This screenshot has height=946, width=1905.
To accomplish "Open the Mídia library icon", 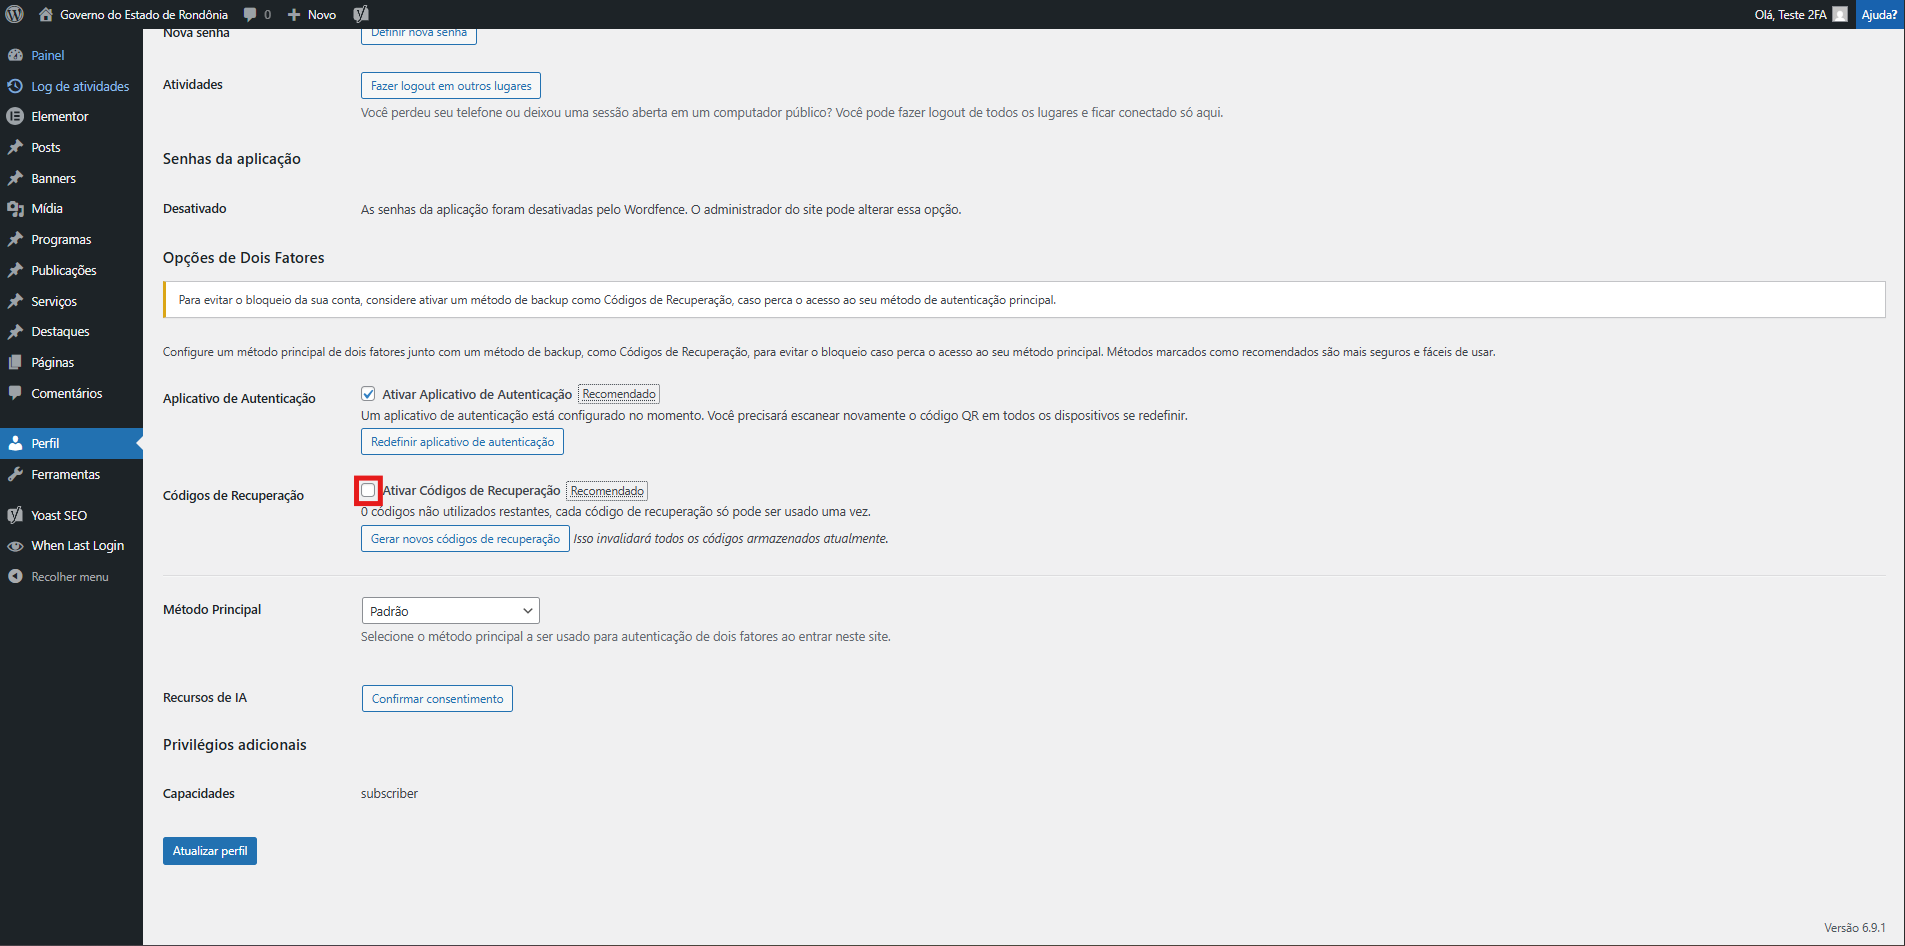I will tap(16, 208).
